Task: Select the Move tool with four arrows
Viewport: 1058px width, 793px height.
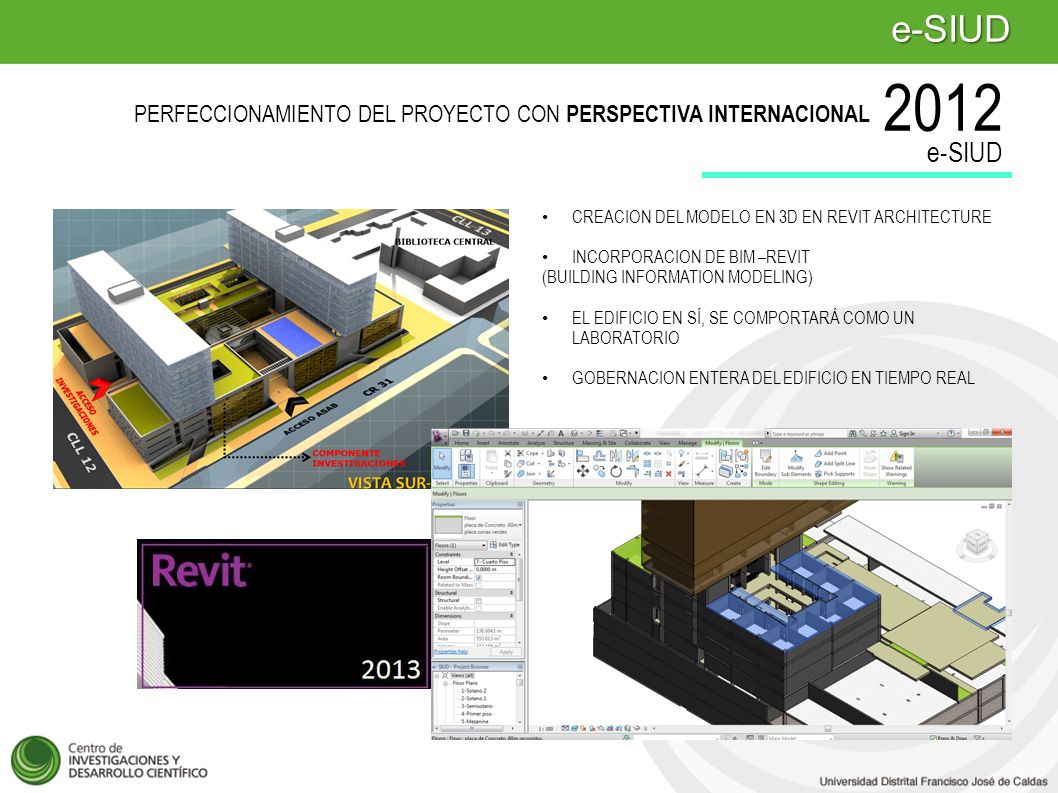Action: coord(583,470)
